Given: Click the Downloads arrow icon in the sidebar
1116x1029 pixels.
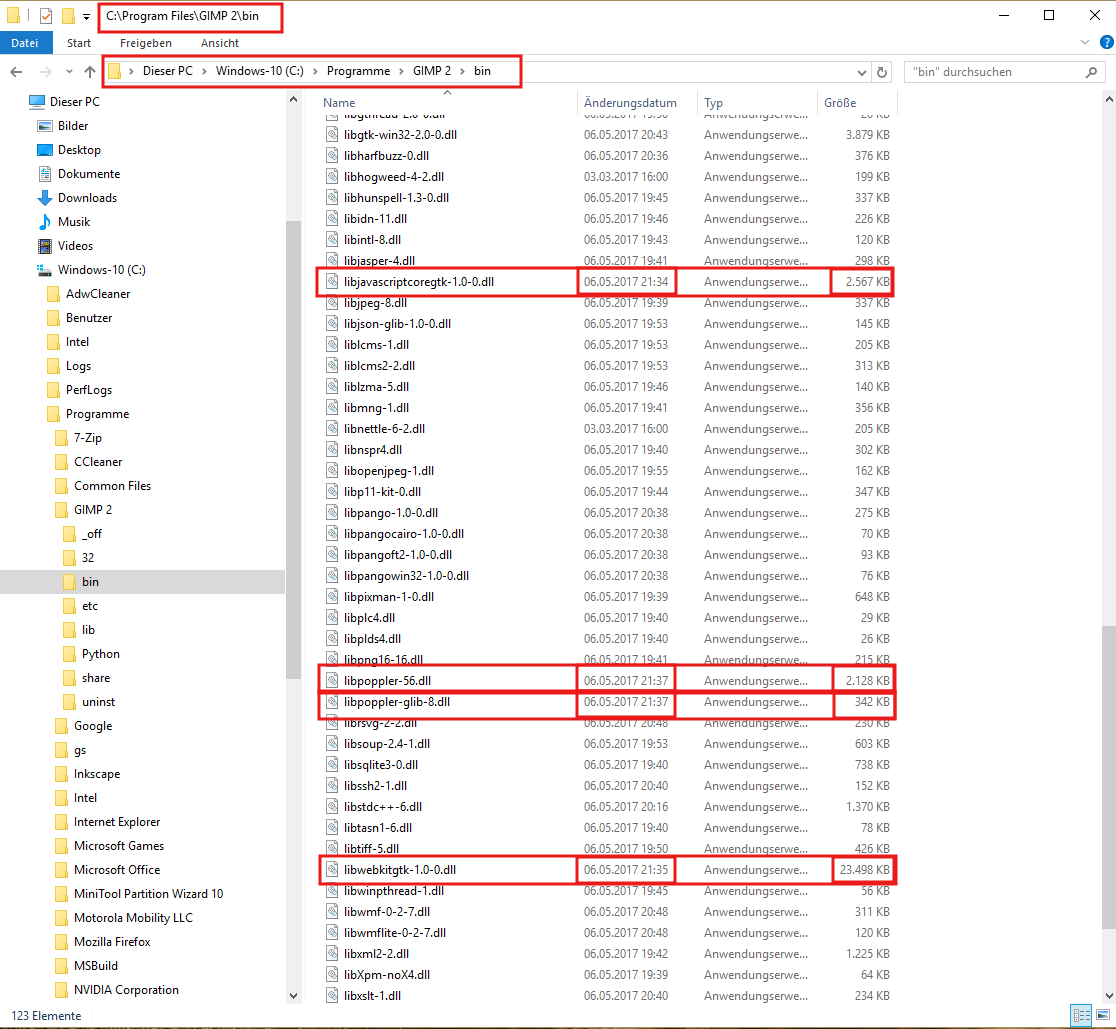Looking at the screenshot, I should coord(45,198).
